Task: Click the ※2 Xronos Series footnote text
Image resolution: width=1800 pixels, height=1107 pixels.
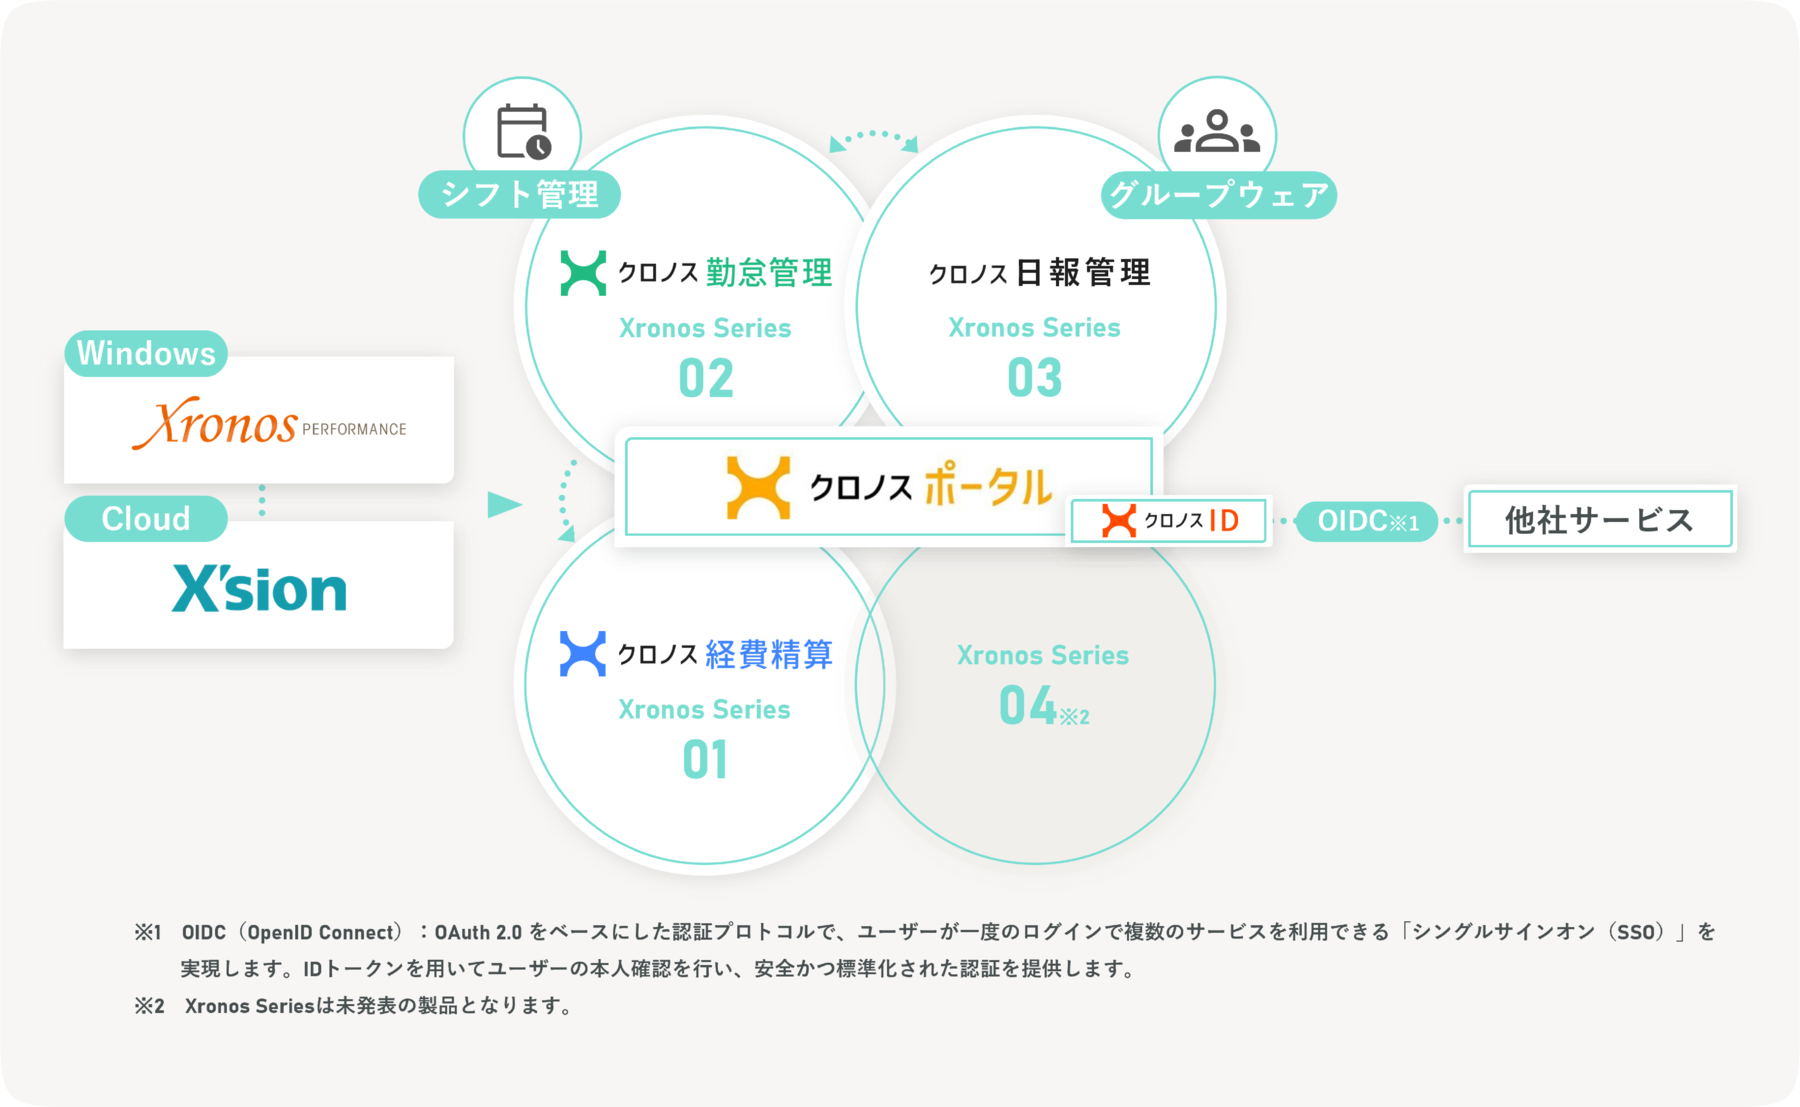Action: pyautogui.click(x=354, y=1006)
